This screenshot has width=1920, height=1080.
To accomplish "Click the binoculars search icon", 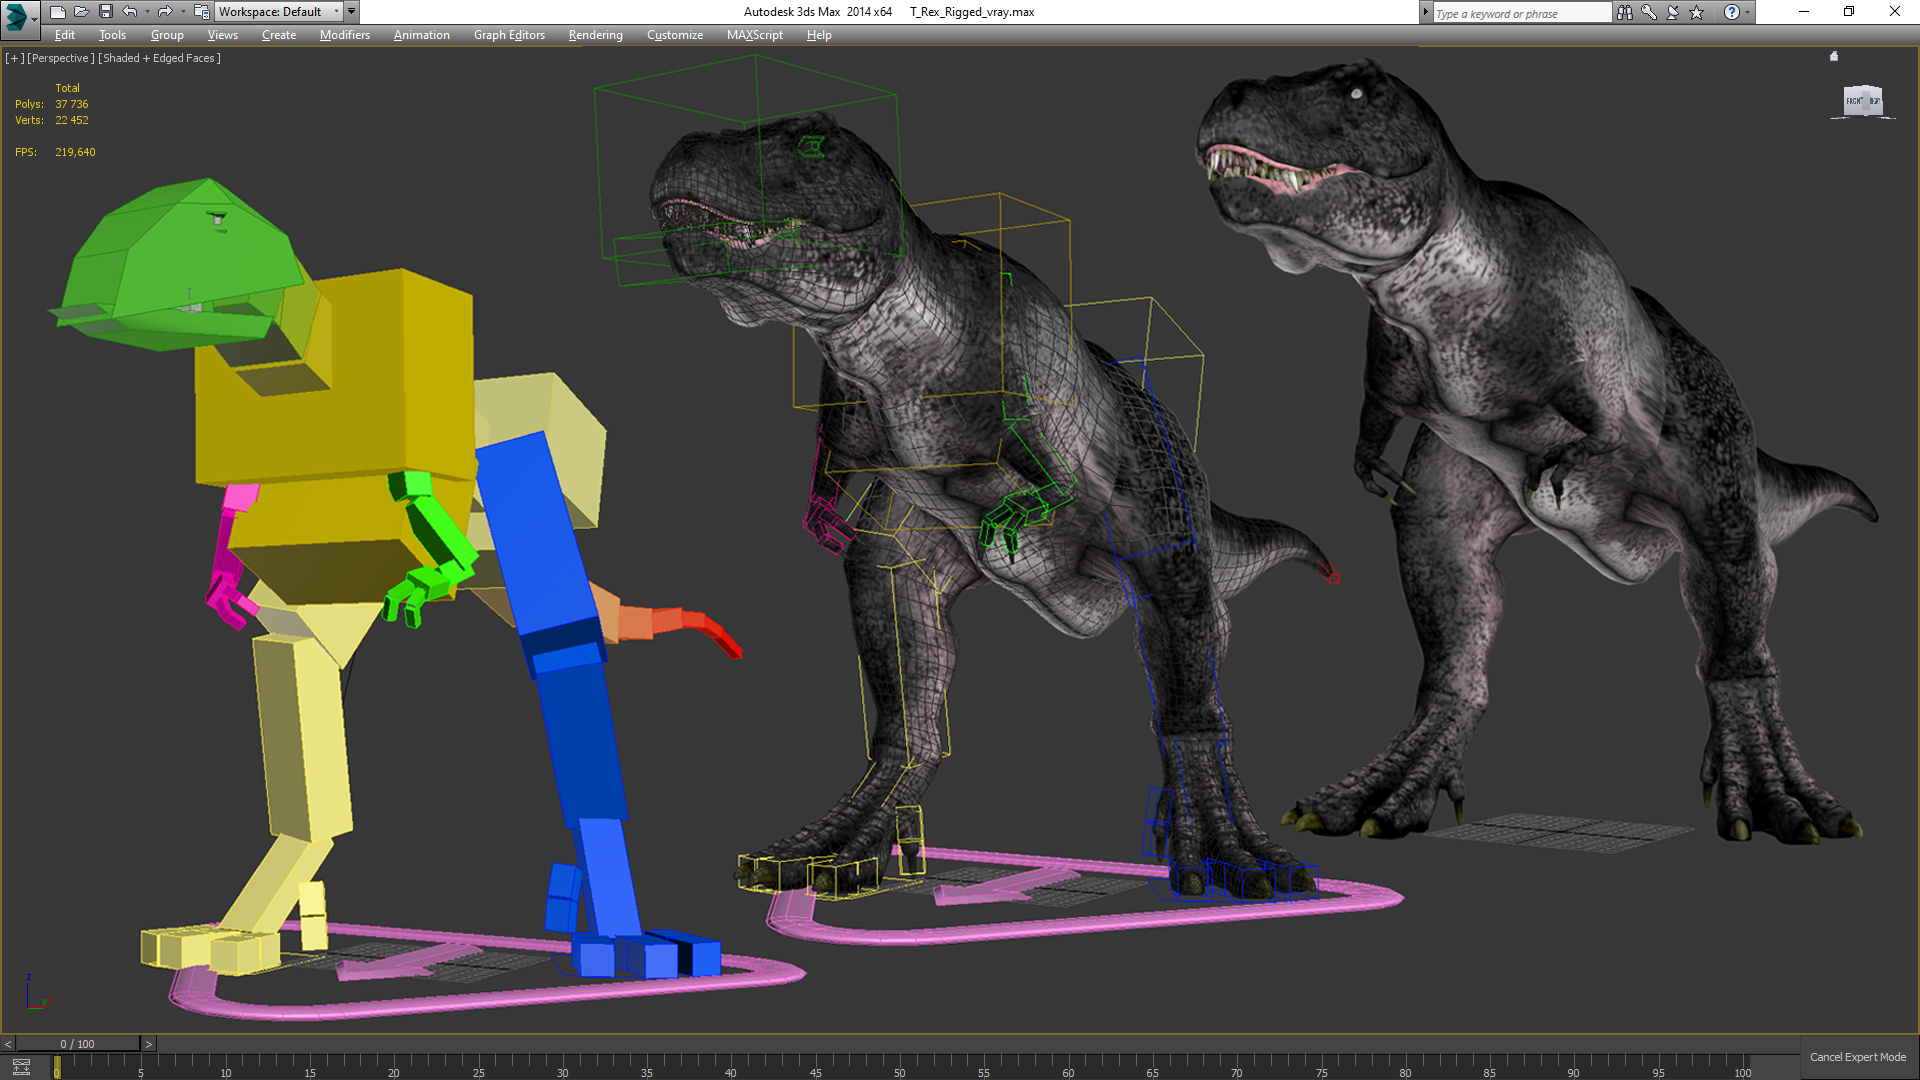I will [1625, 12].
